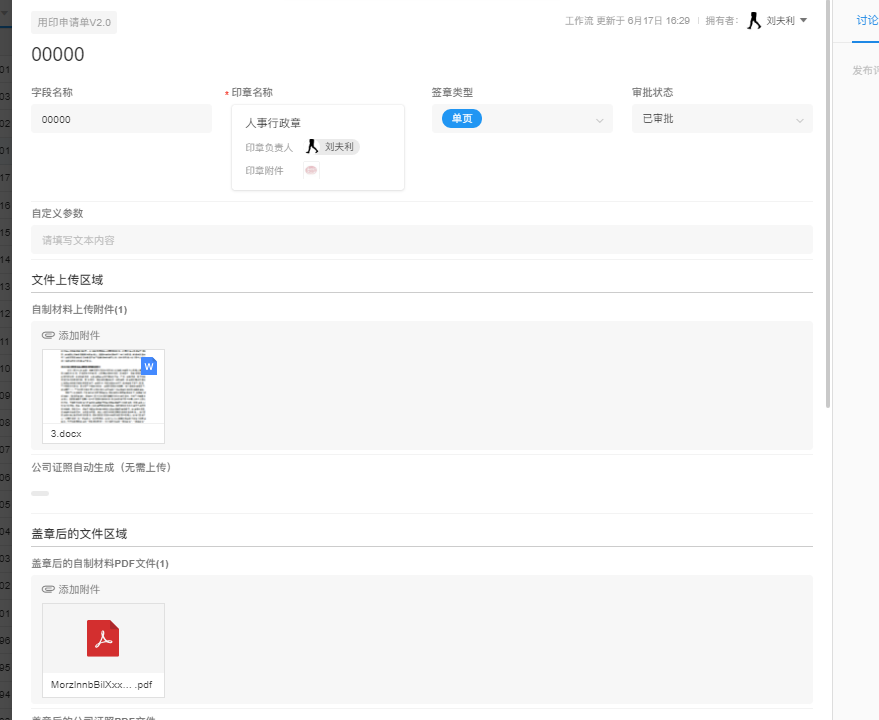Click the paperclip icon in 盖章后的自制材料PDF section
This screenshot has height=720, width=879.
point(47,589)
